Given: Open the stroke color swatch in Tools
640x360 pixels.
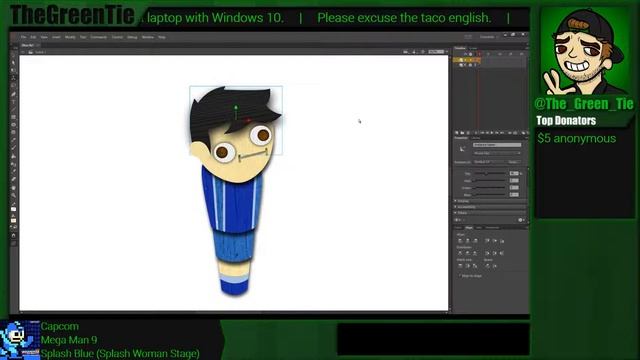Looking at the screenshot, I should pyautogui.click(x=13, y=209).
